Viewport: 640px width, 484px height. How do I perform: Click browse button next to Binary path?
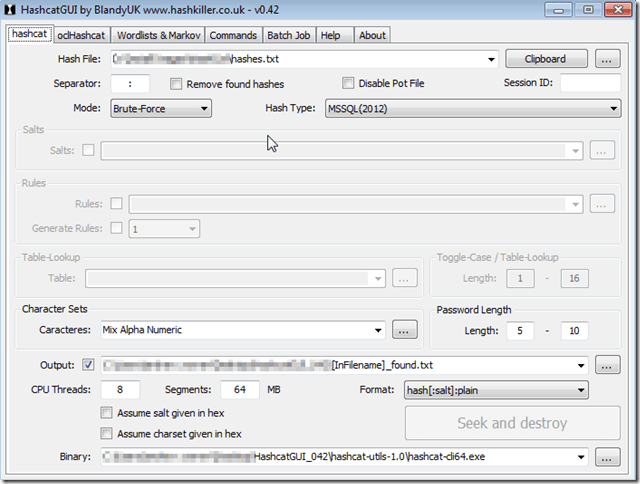pos(606,457)
